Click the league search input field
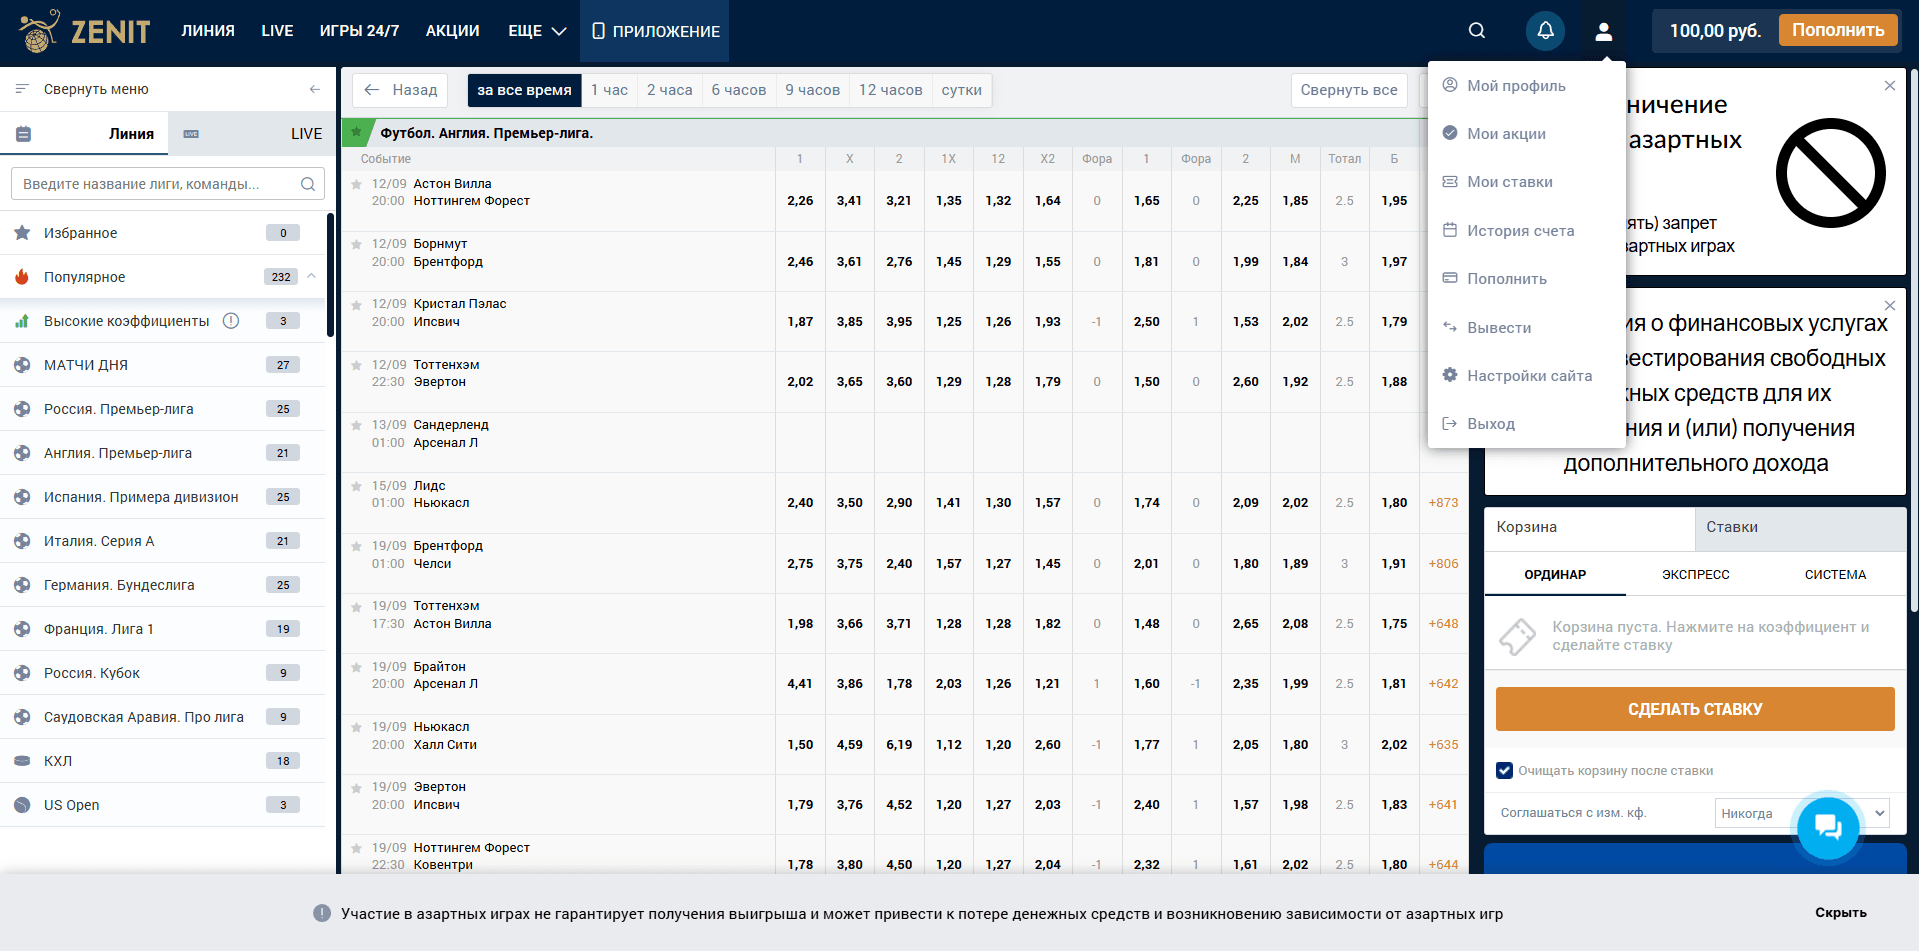 (x=168, y=184)
